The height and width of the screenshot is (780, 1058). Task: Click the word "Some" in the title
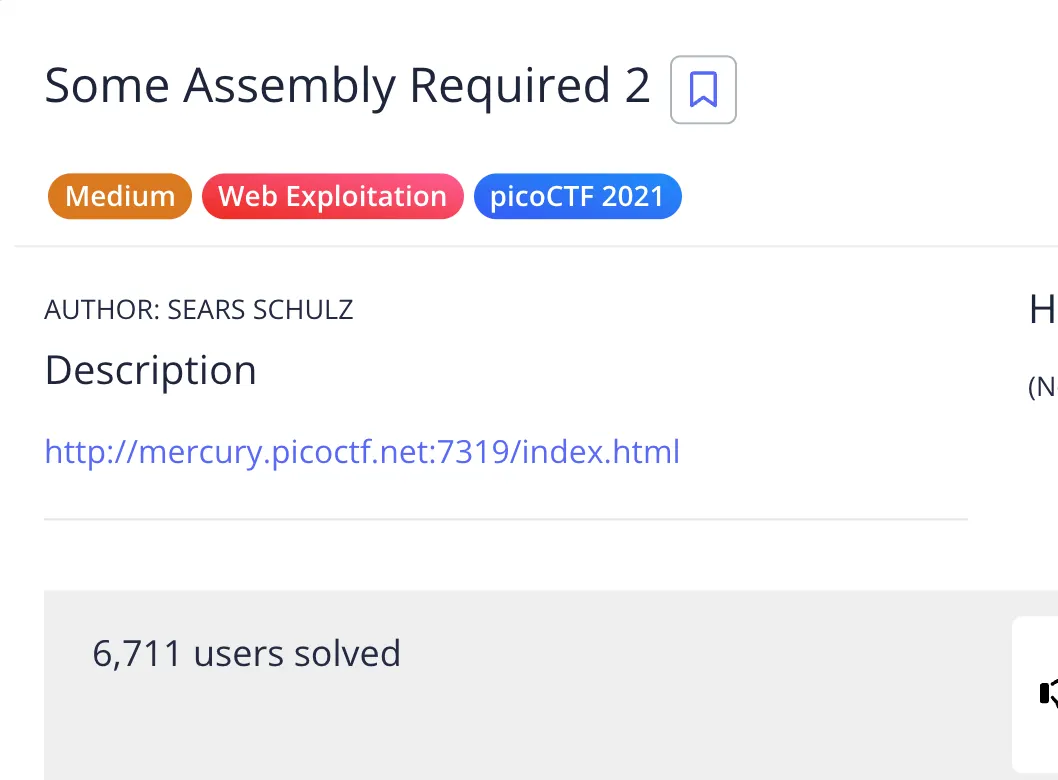pos(107,86)
